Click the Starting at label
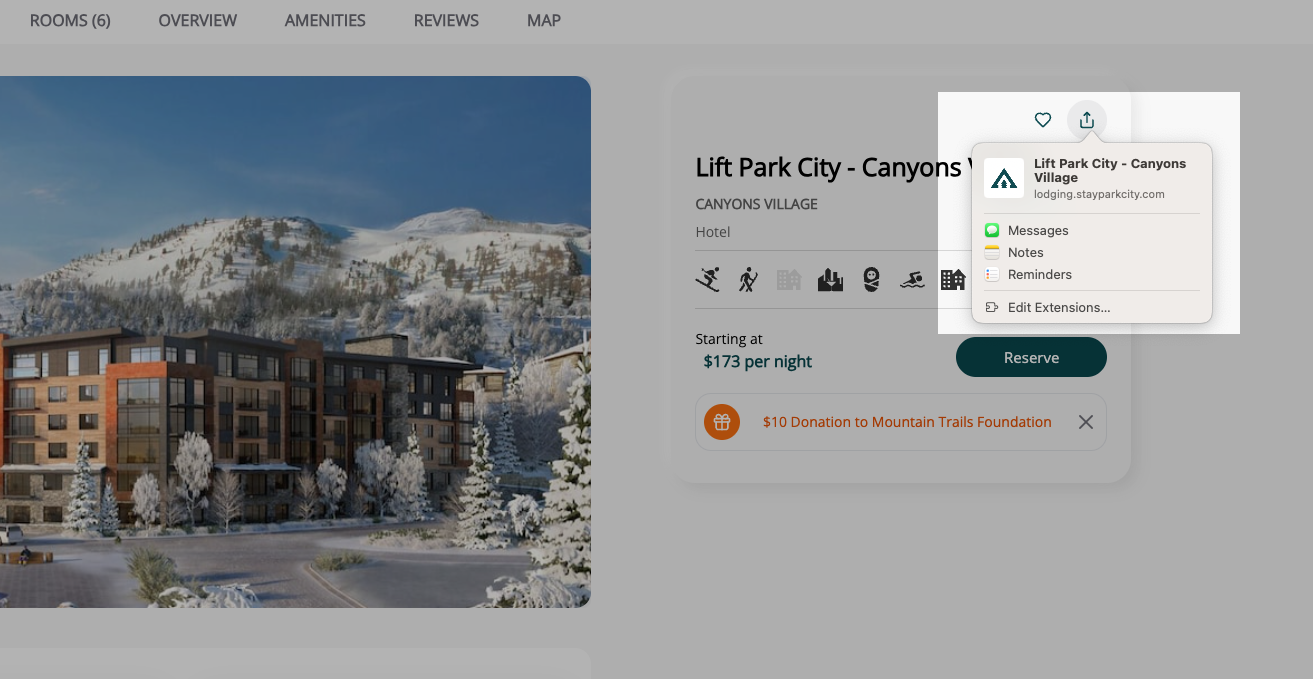1313x679 pixels. [729, 339]
